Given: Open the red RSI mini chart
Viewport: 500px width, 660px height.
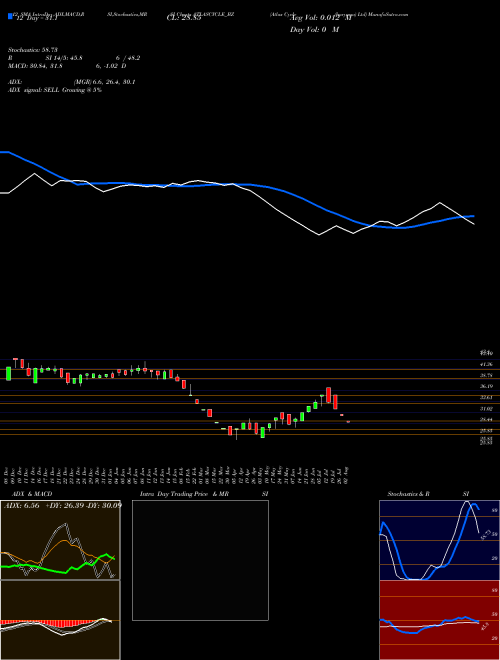Looking at the screenshot, I should (x=439, y=620).
